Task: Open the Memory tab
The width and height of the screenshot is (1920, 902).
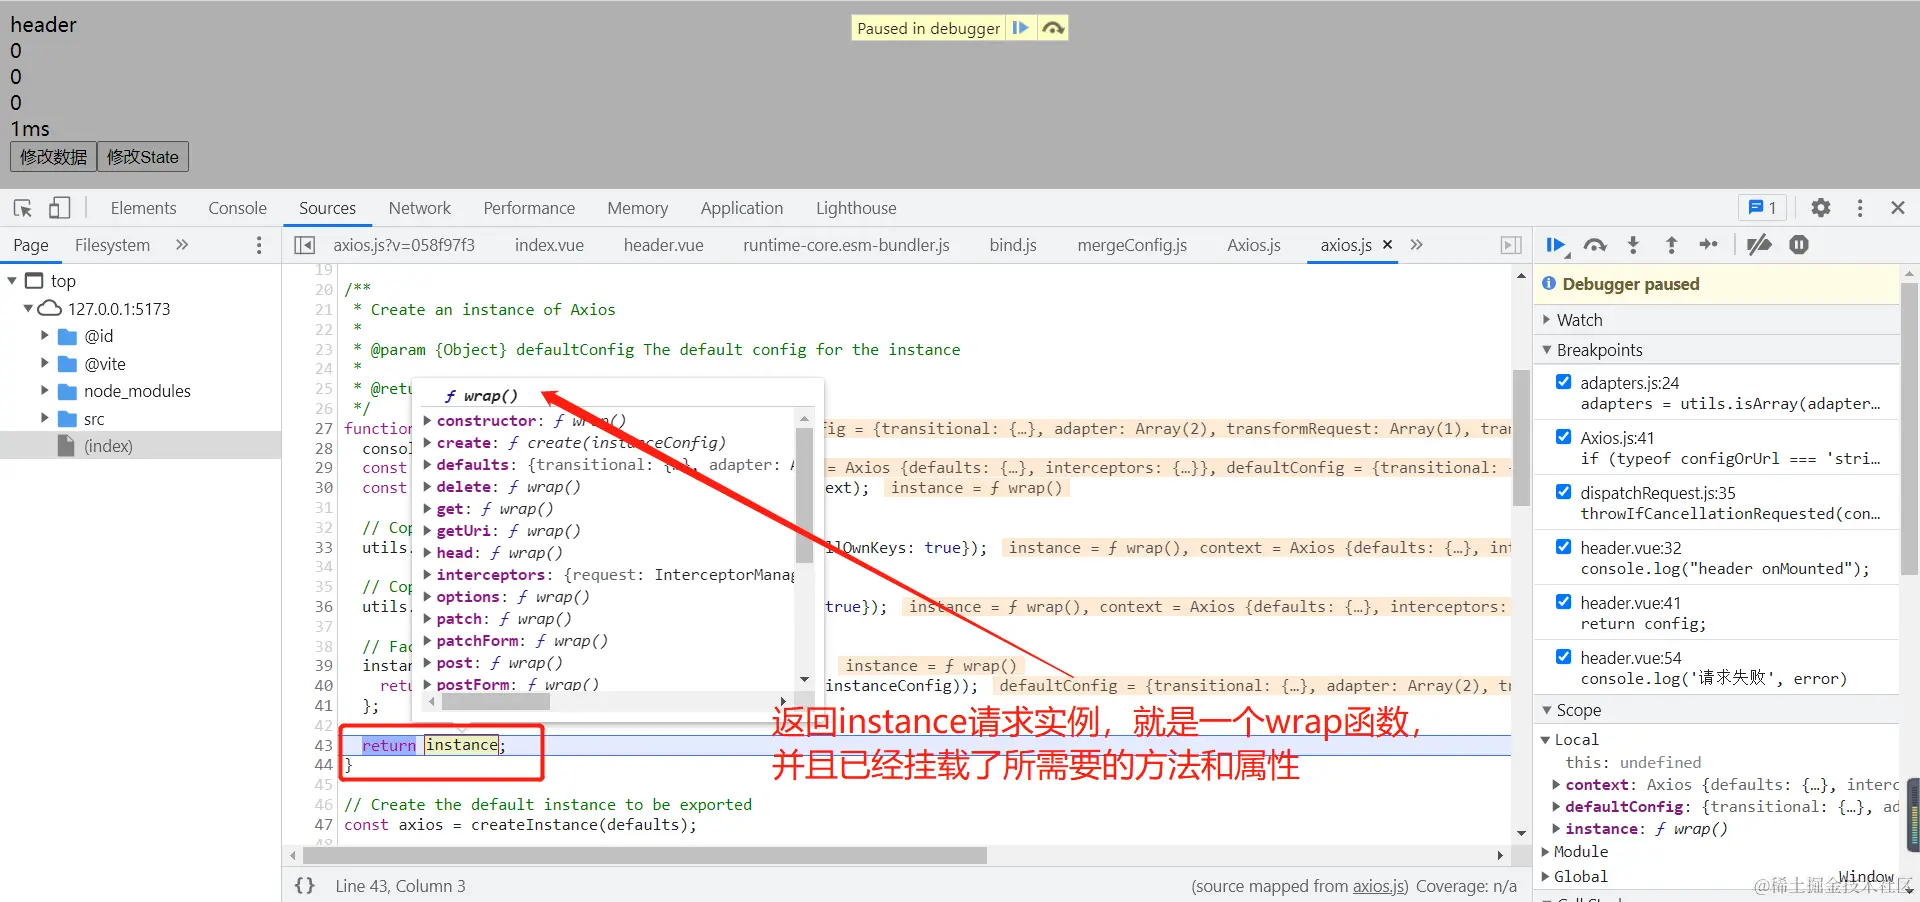Action: click(x=637, y=208)
